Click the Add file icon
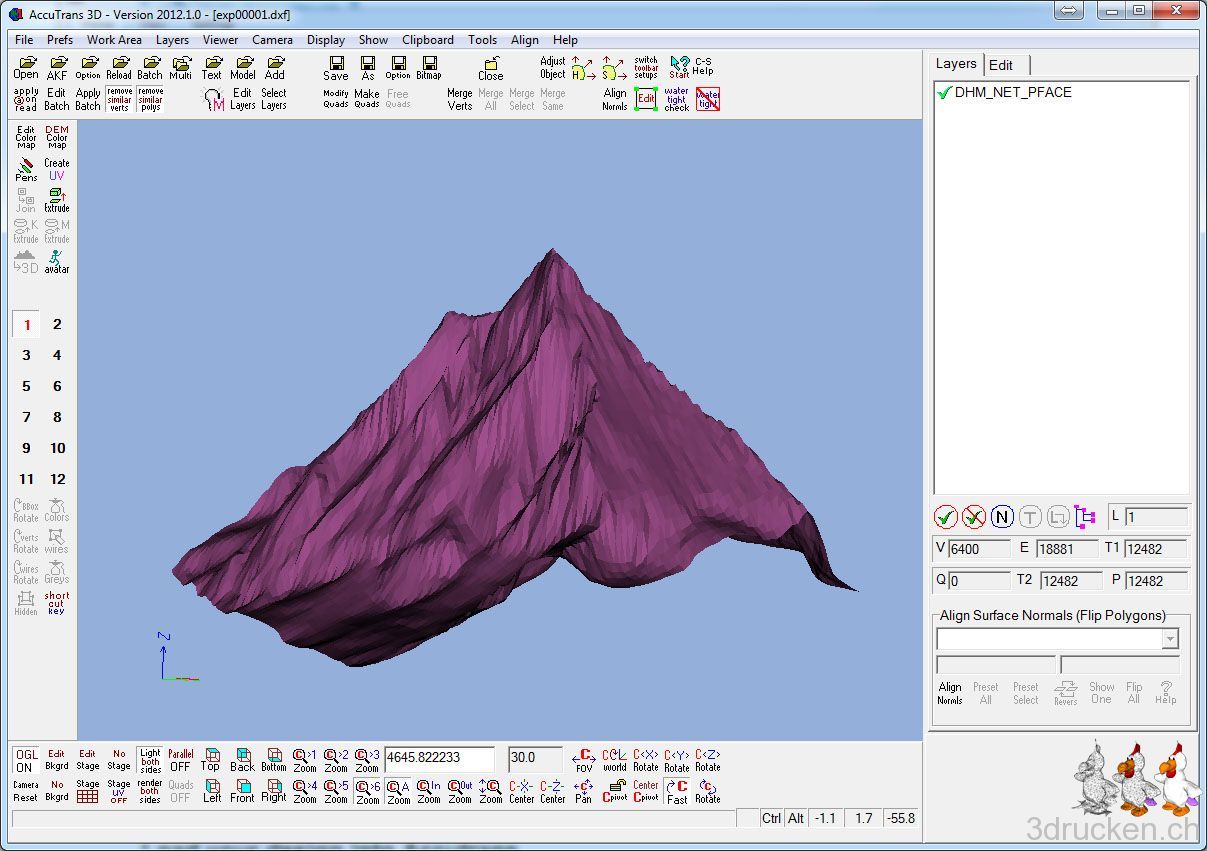 click(x=275, y=68)
